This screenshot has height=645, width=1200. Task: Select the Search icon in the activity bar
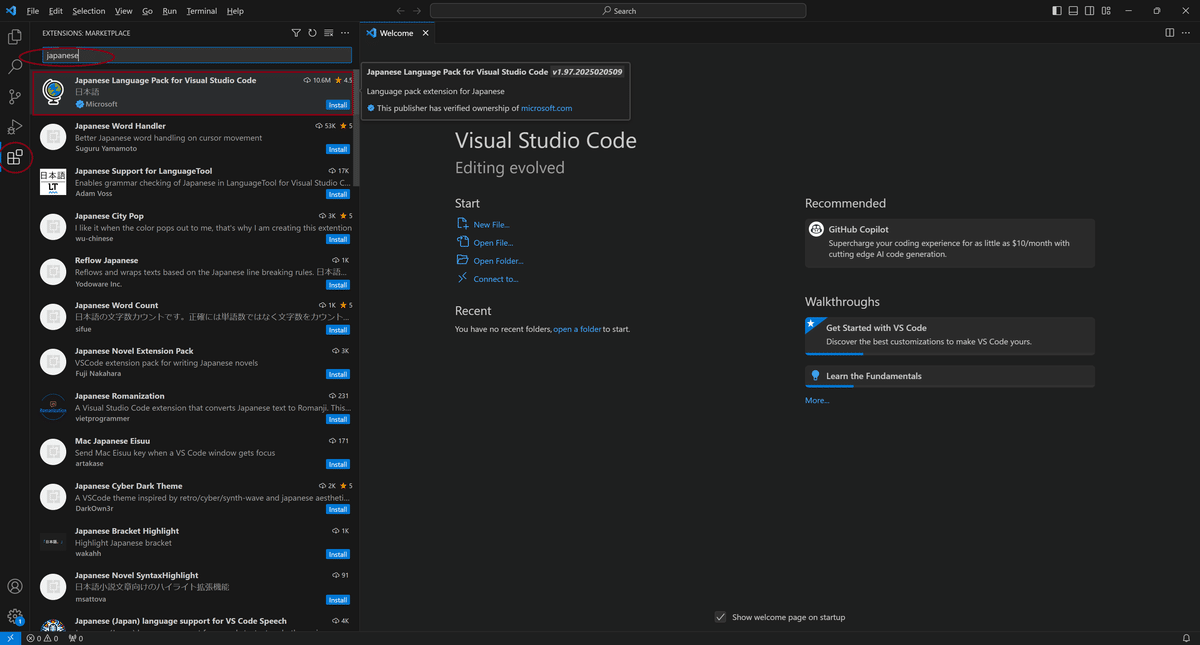coord(15,66)
